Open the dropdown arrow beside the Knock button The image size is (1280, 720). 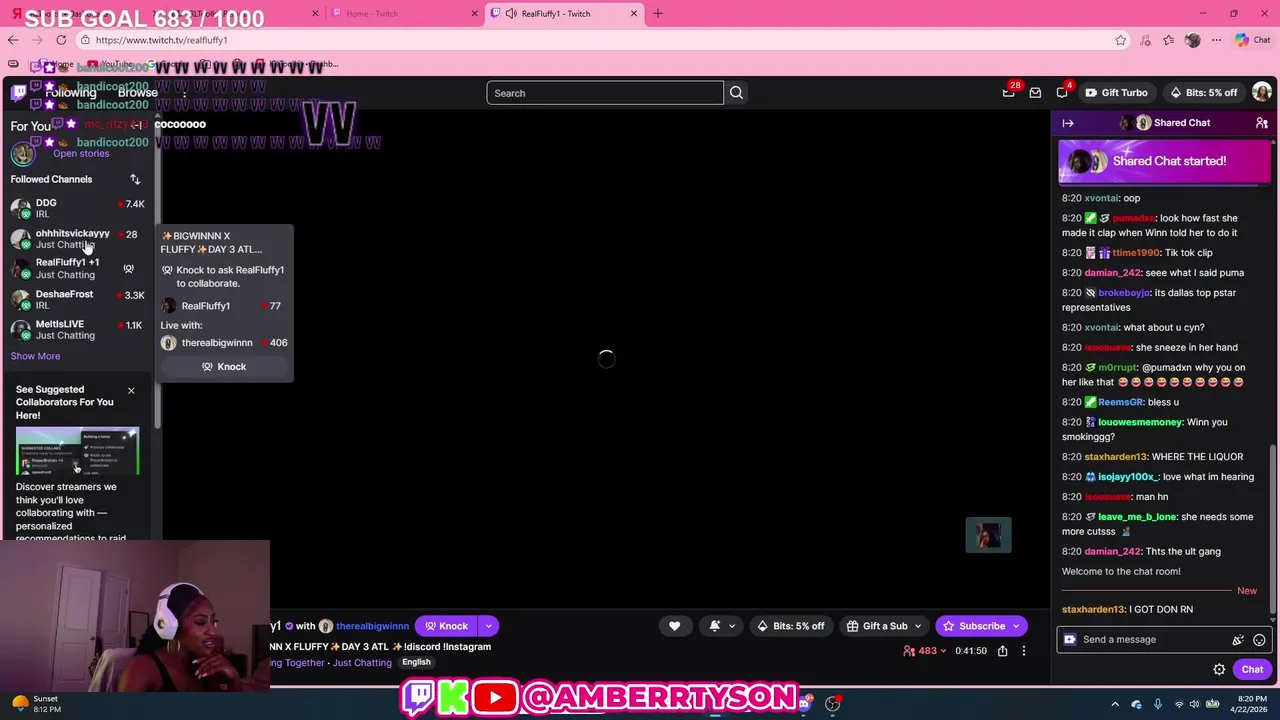click(x=488, y=626)
